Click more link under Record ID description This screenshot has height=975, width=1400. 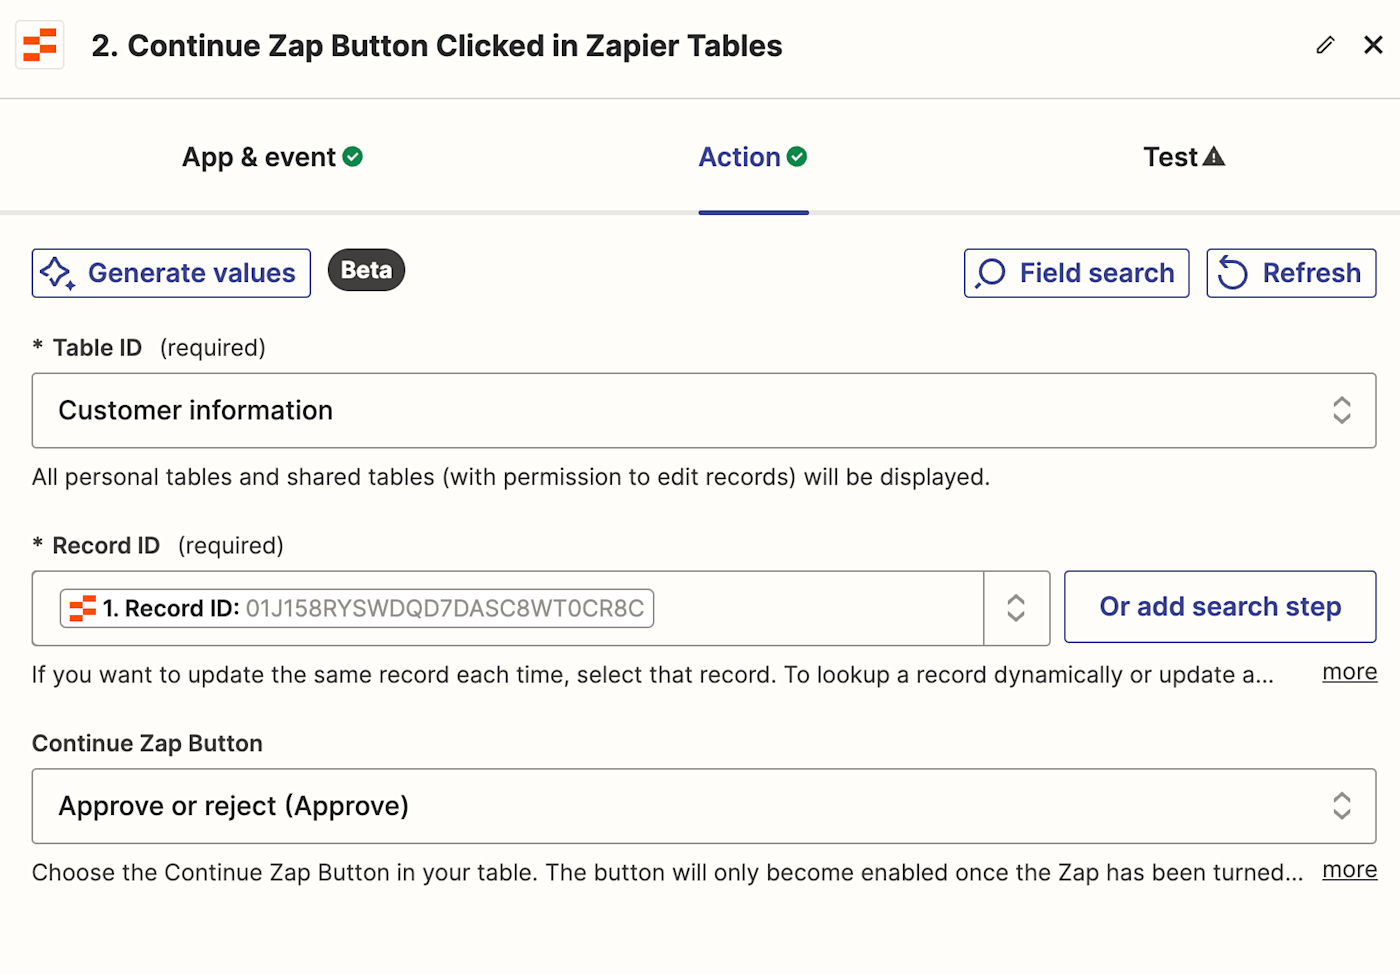coord(1349,672)
